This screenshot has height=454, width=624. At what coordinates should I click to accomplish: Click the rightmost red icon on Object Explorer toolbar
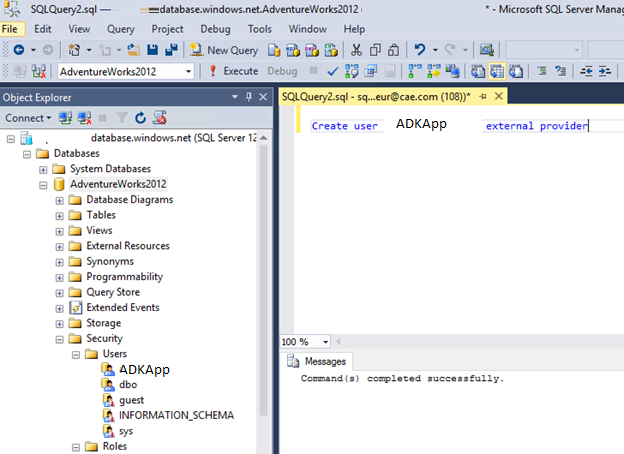160,118
